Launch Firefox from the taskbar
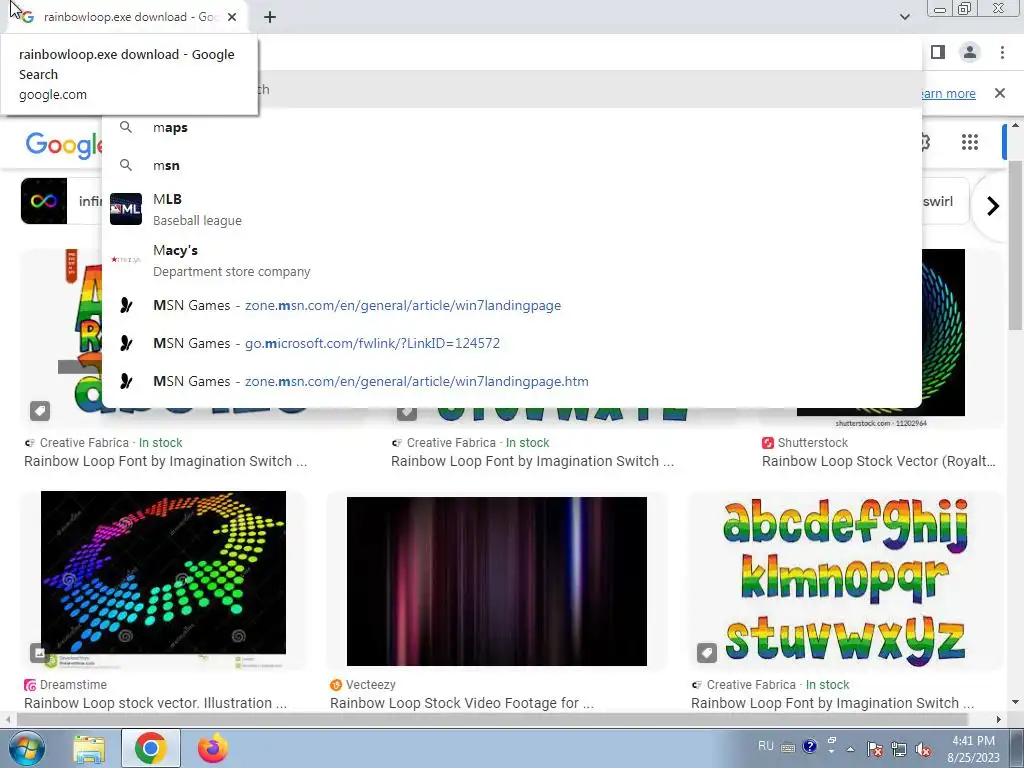 (213, 748)
